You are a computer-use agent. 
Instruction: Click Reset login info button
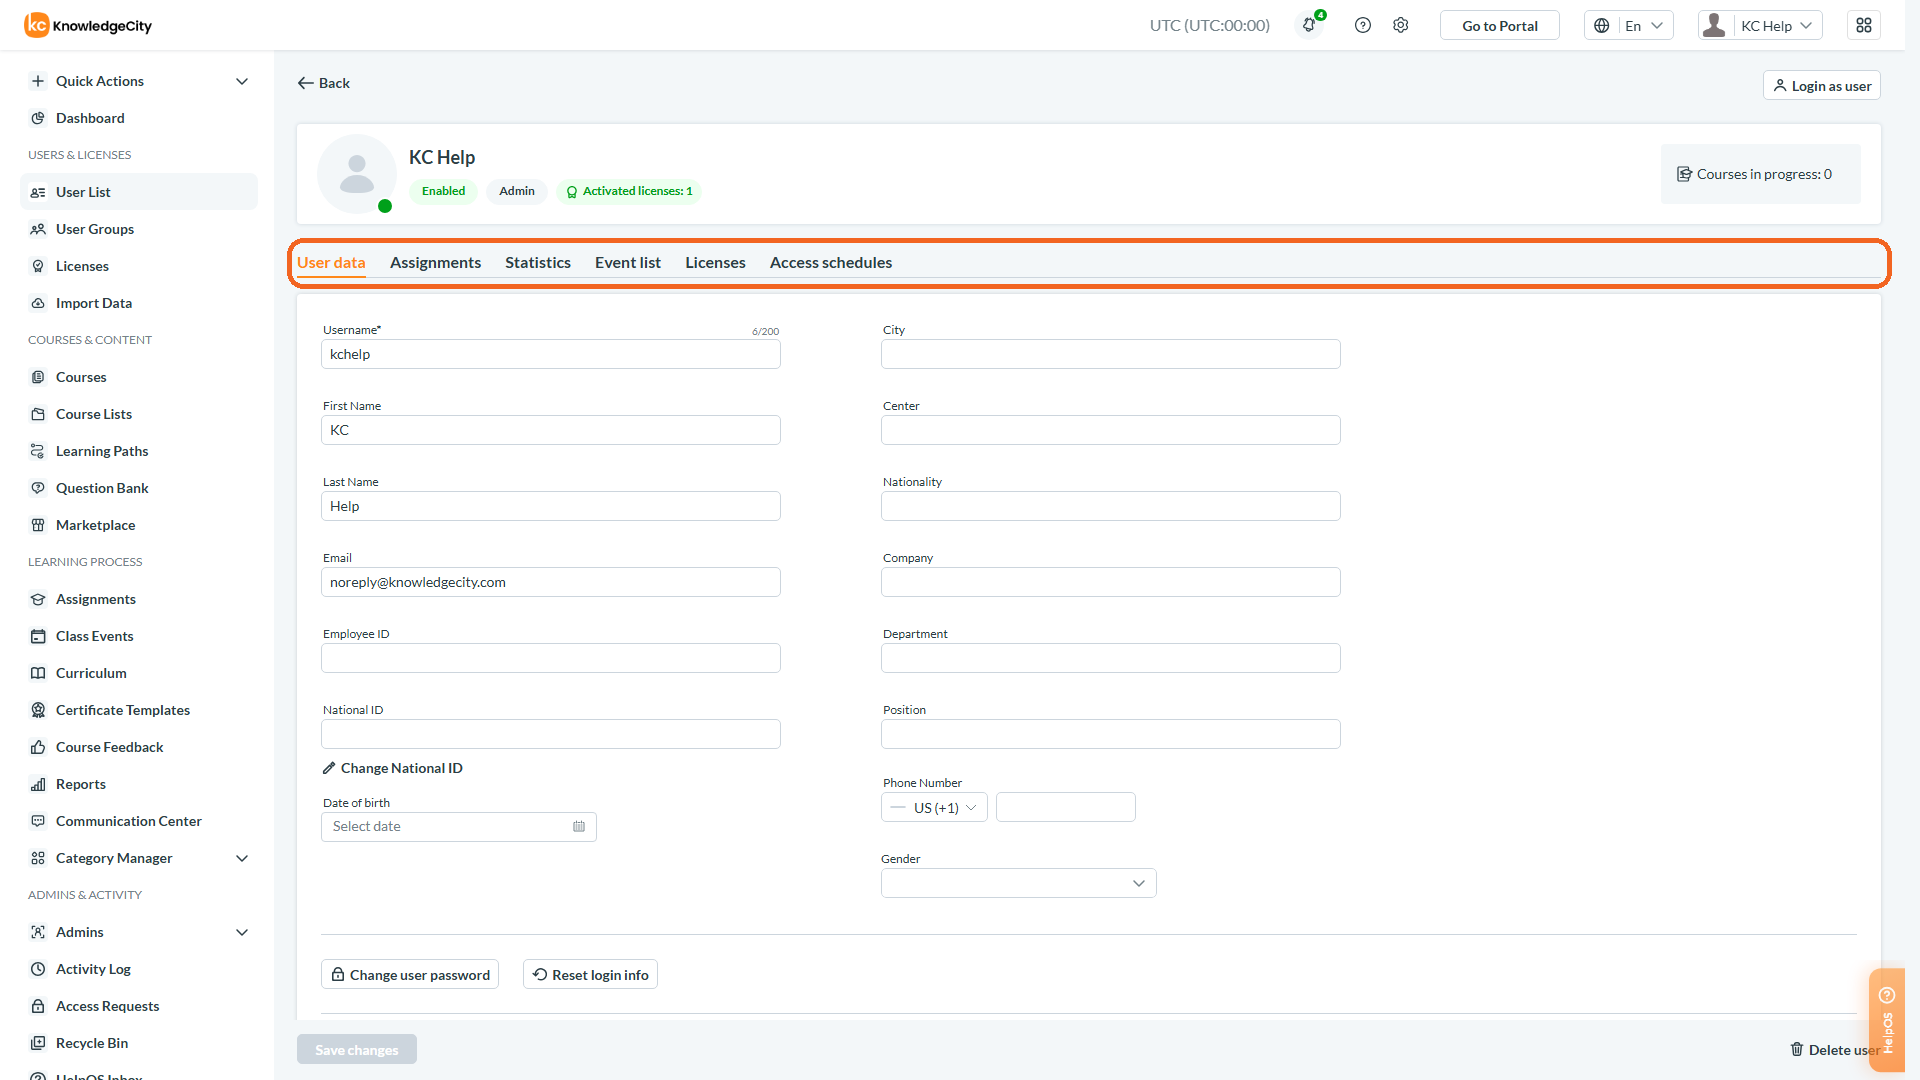(x=590, y=974)
